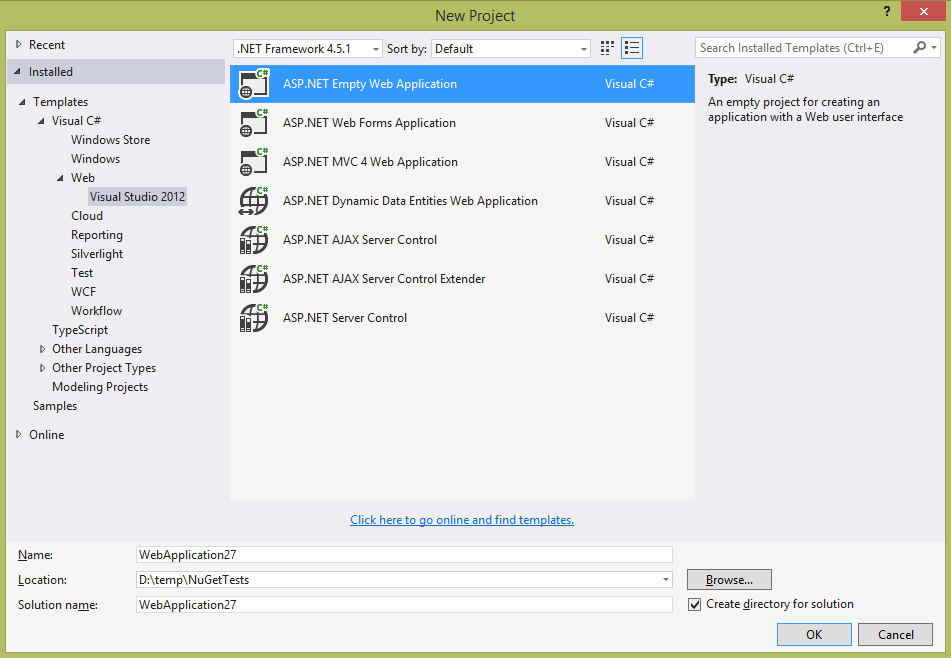Collapse the Visual C# tree node
Image resolution: width=951 pixels, height=658 pixels.
(41, 121)
